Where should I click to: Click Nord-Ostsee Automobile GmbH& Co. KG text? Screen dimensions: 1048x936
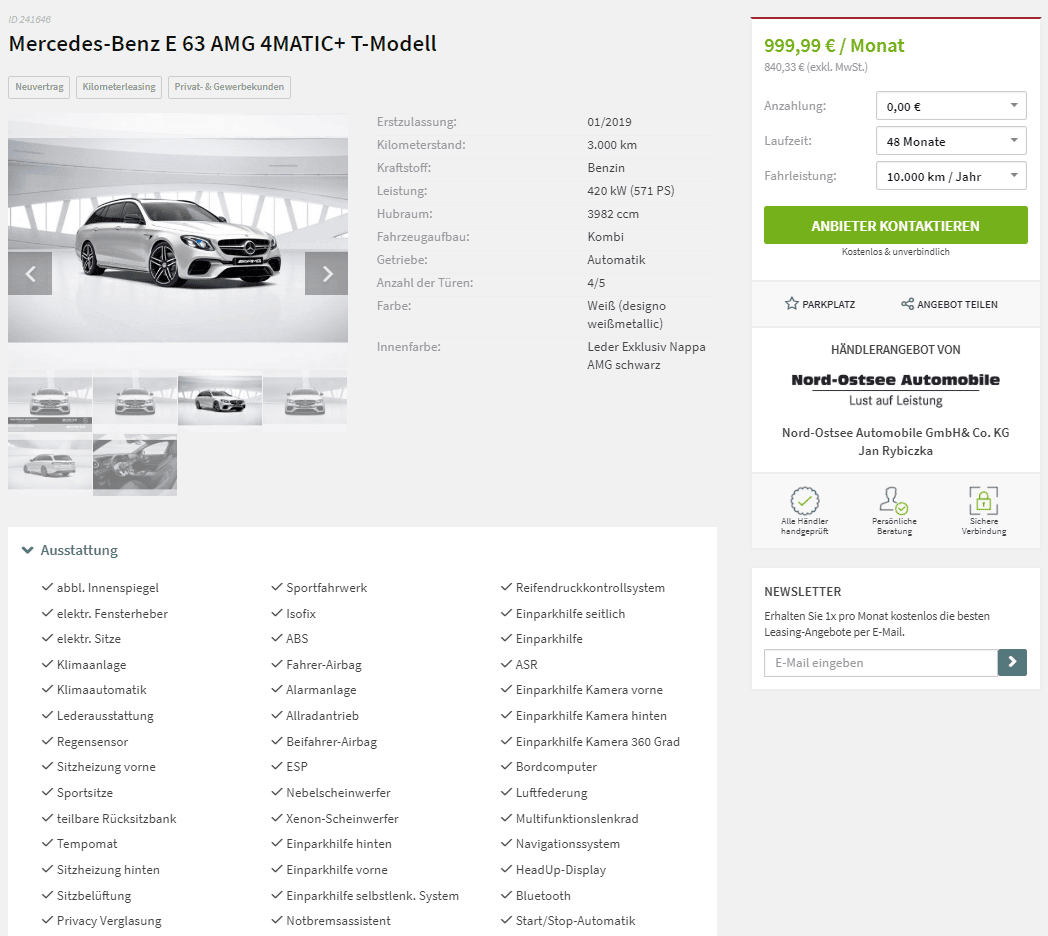tap(895, 433)
